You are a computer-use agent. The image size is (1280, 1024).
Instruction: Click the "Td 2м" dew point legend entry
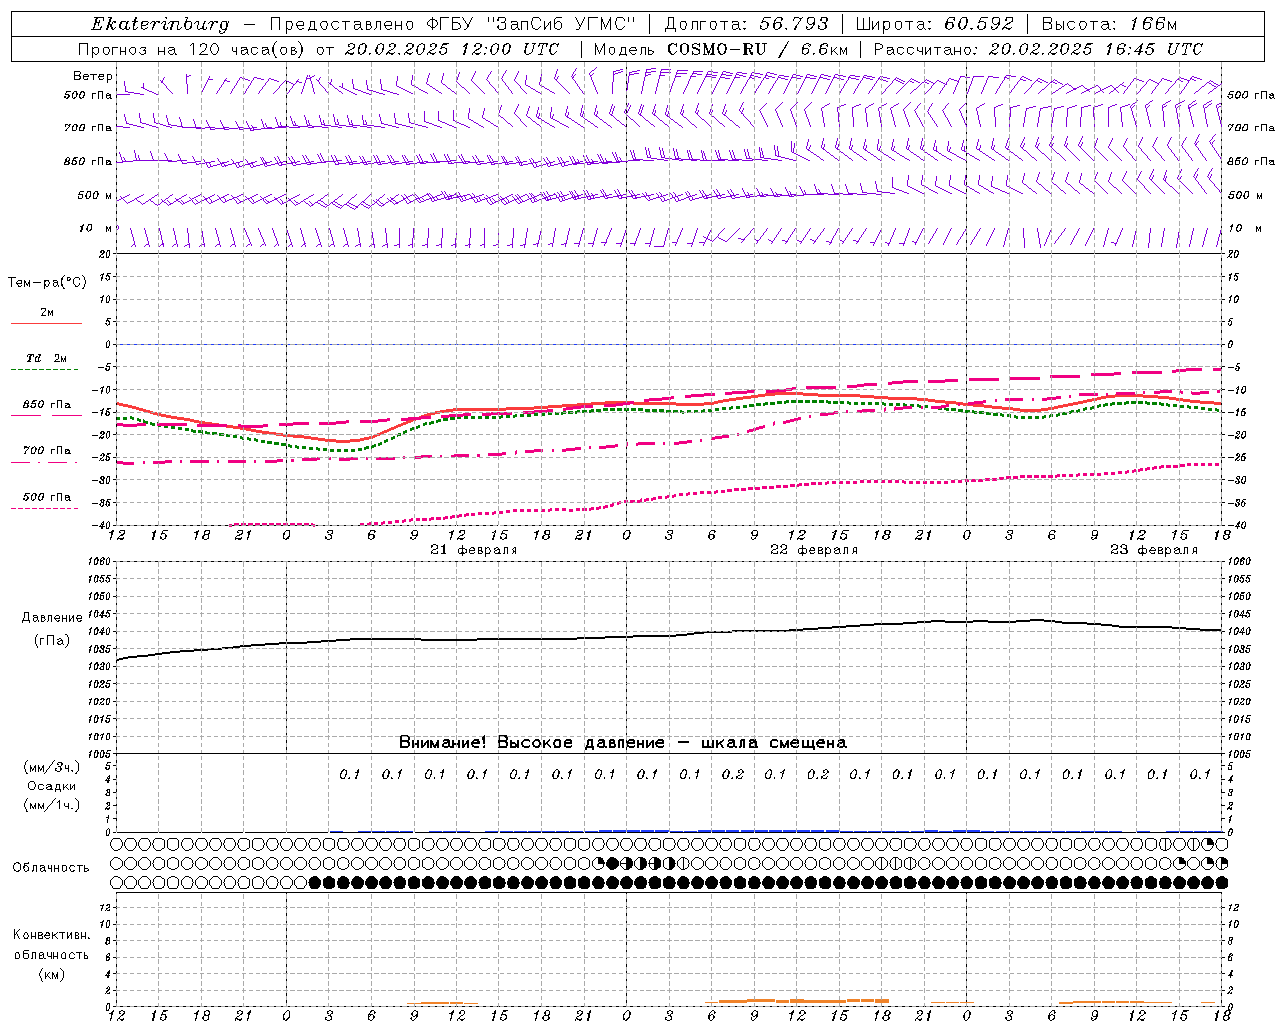click(47, 358)
